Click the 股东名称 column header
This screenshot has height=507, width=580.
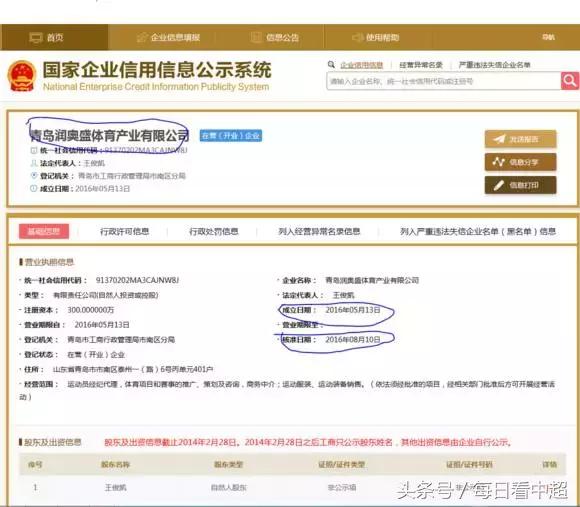click(x=115, y=464)
